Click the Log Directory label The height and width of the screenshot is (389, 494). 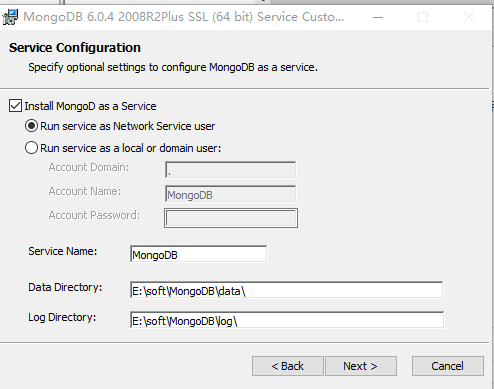click(62, 317)
